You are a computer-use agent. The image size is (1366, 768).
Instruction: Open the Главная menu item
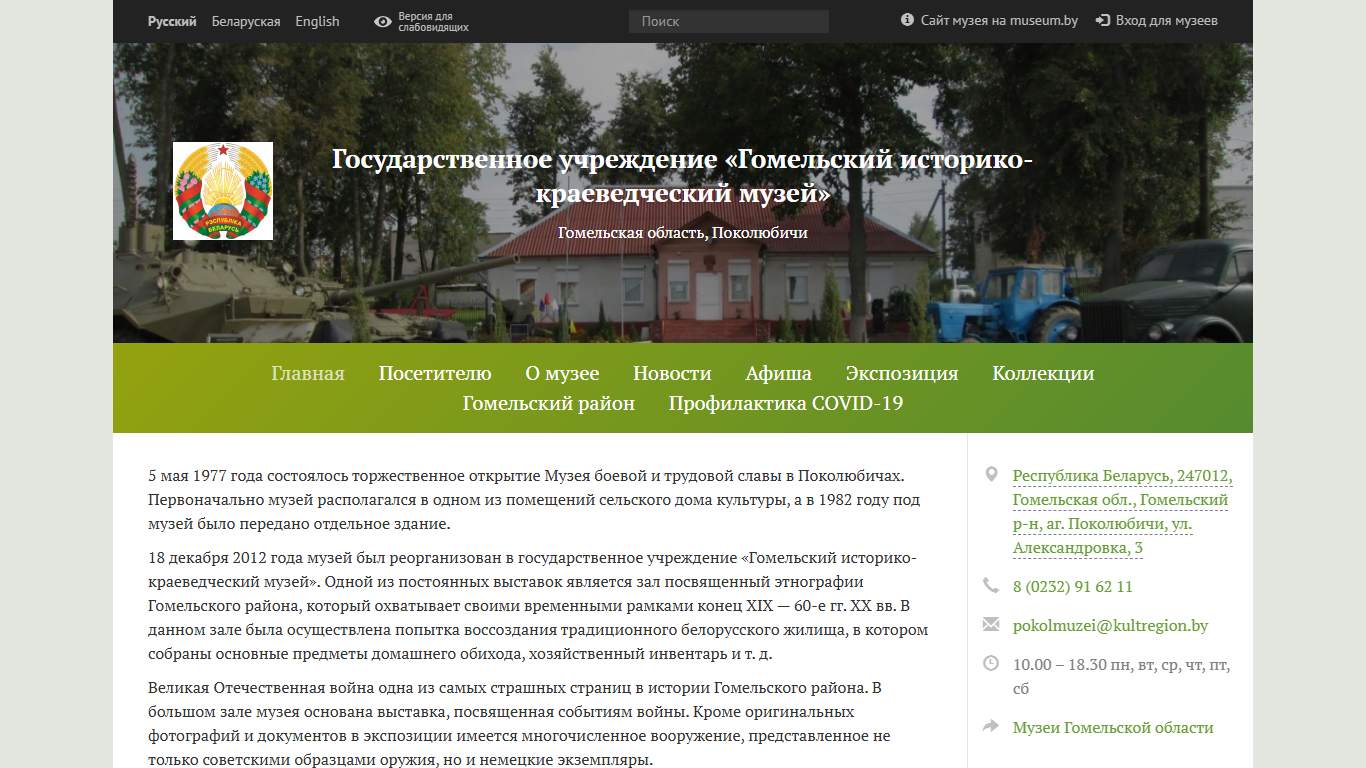[x=308, y=373]
